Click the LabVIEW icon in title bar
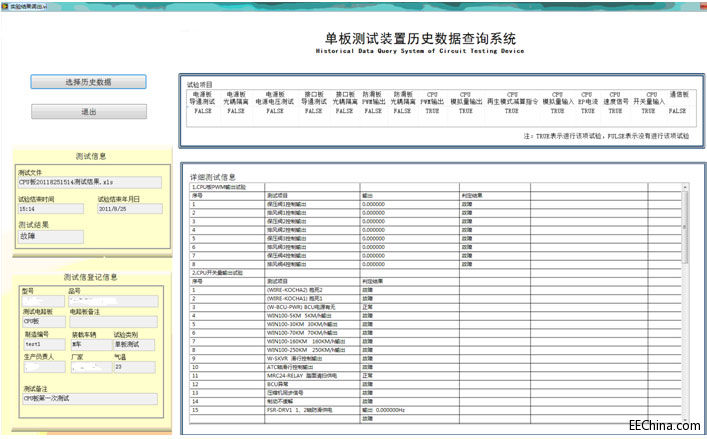This screenshot has width=707, height=439. click(x=5, y=6)
